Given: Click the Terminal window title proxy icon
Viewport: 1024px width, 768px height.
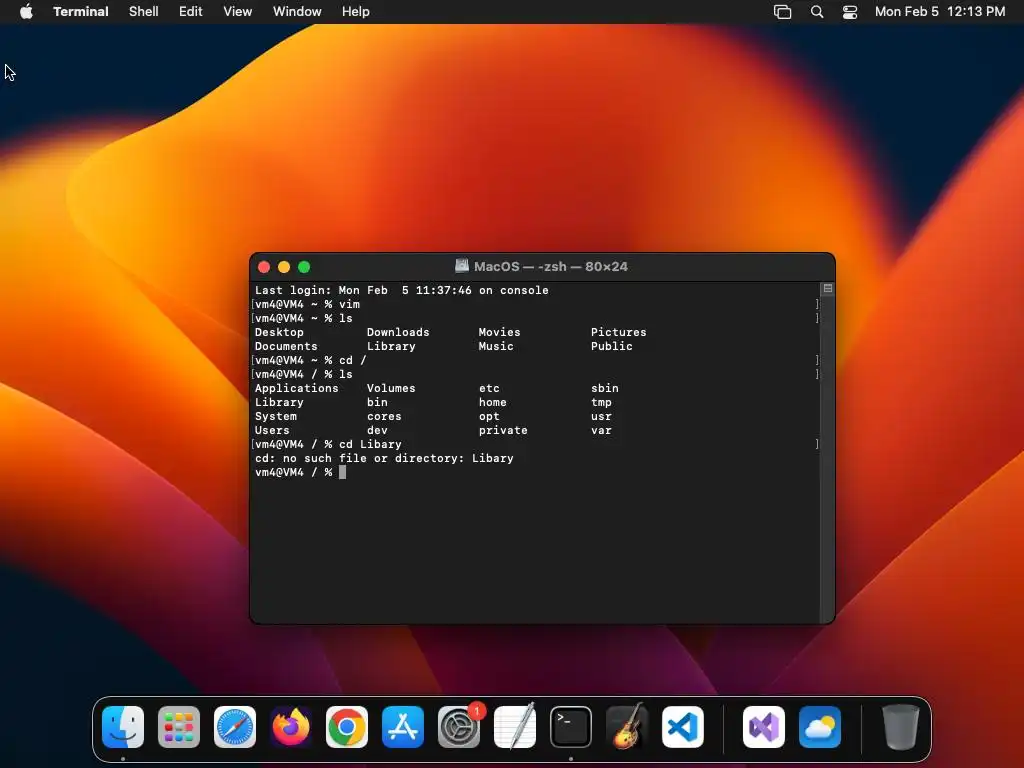Looking at the screenshot, I should point(462,266).
